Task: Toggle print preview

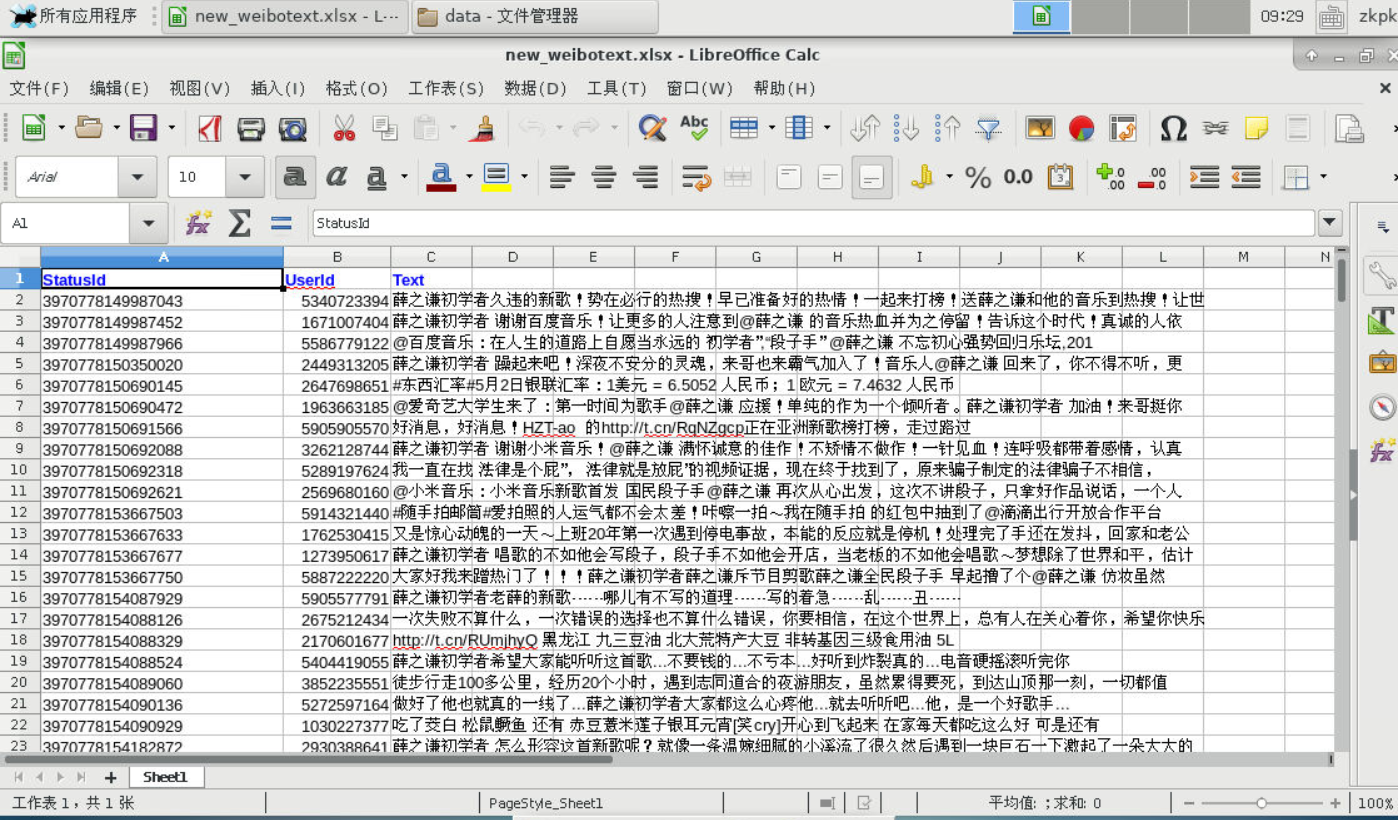Action: (x=293, y=128)
